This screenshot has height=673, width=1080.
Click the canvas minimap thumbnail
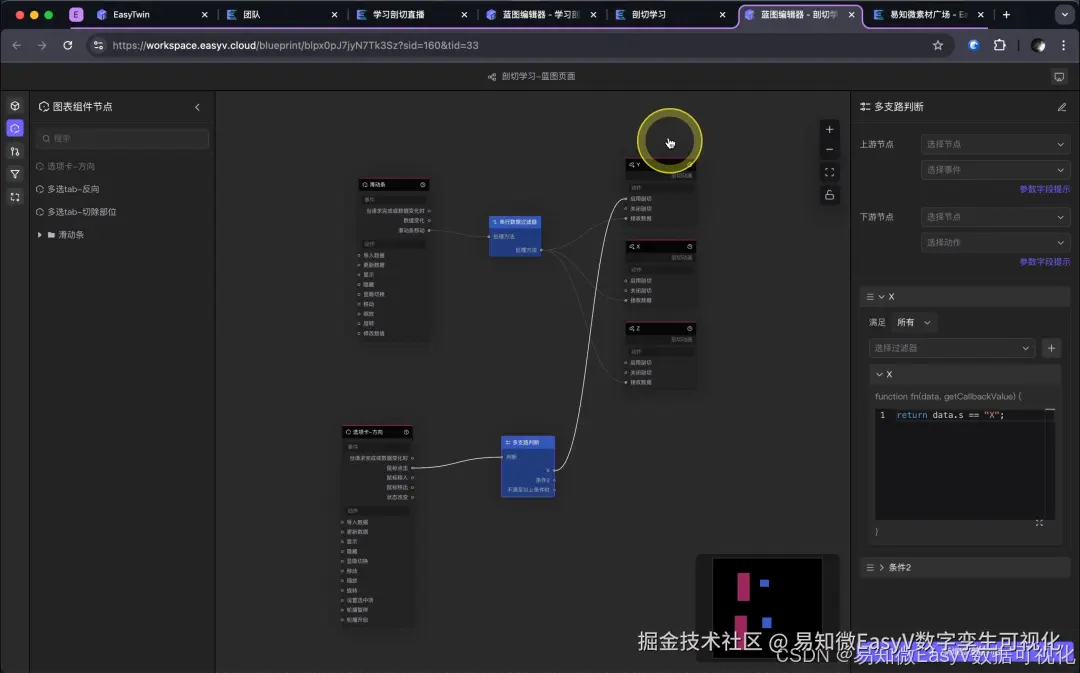[x=767, y=607]
